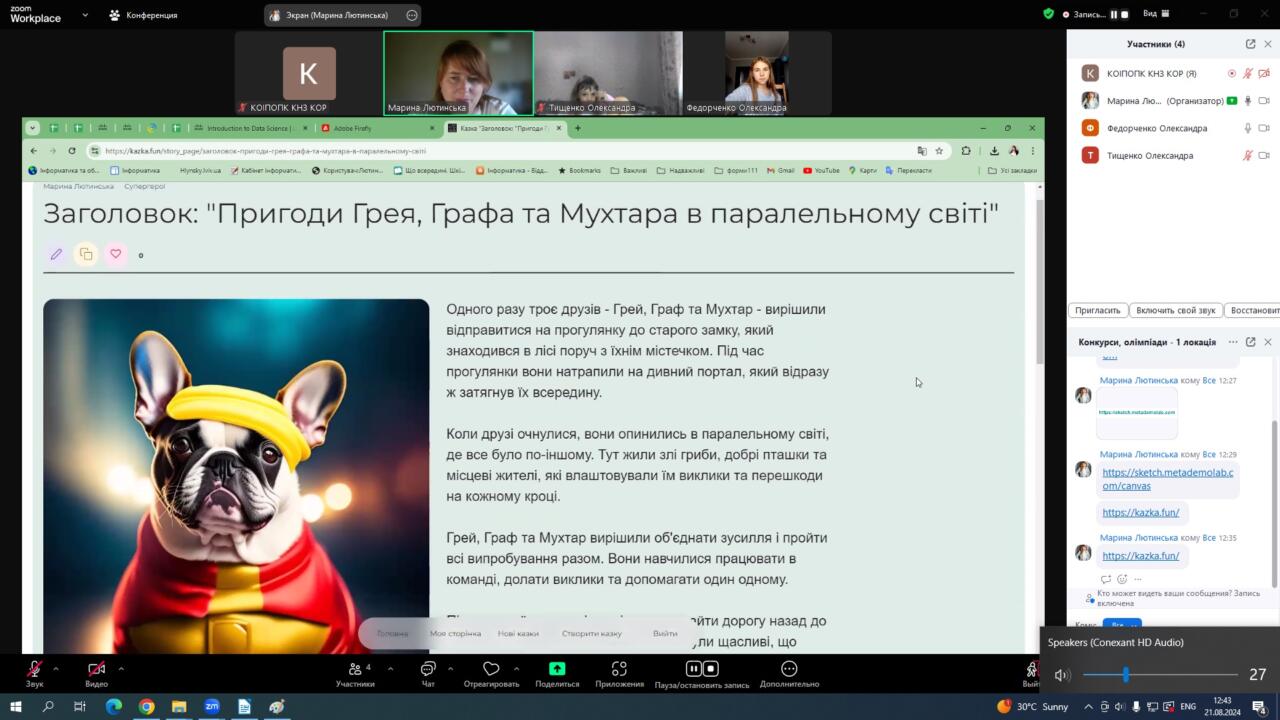Mute speakers via volume overlay icon
The image size is (1280, 720).
[x=1062, y=675]
